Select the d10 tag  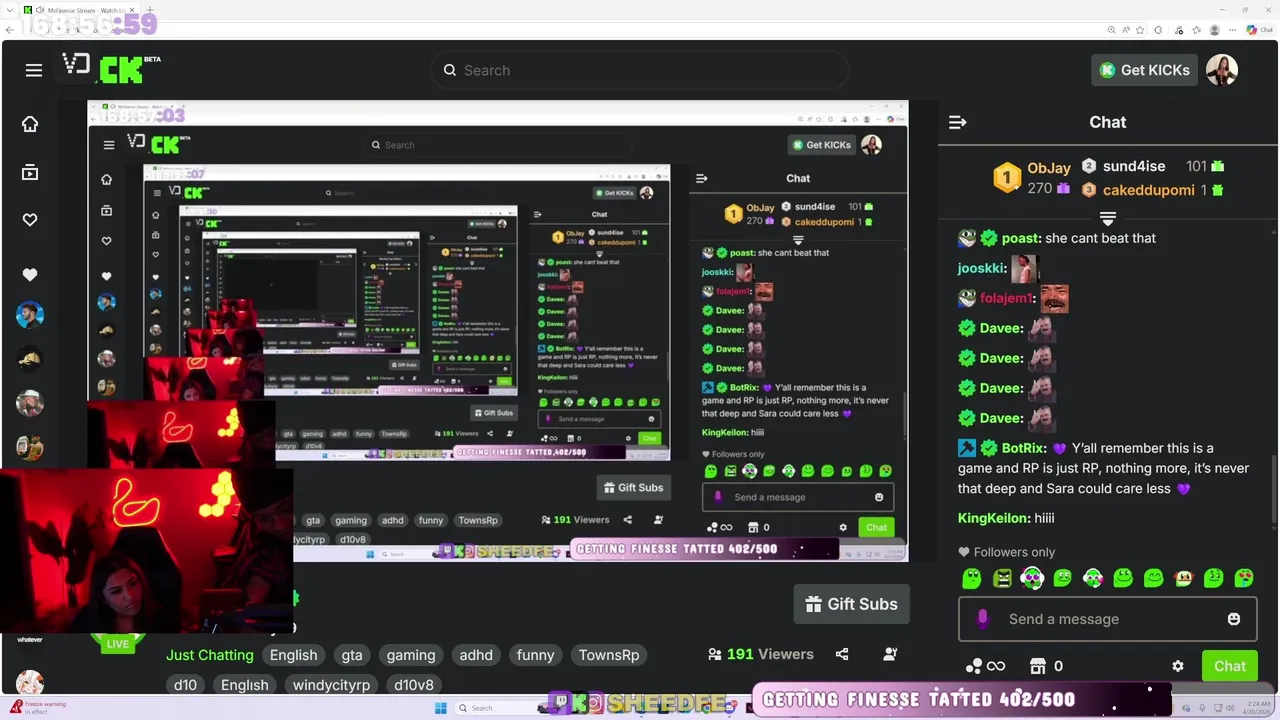click(x=185, y=685)
